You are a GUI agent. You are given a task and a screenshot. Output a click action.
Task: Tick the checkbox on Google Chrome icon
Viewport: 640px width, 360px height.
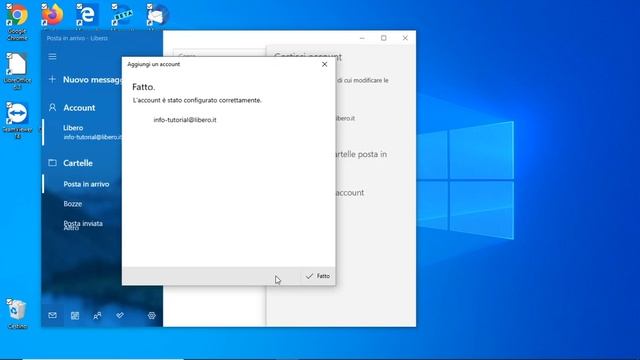tap(9, 7)
